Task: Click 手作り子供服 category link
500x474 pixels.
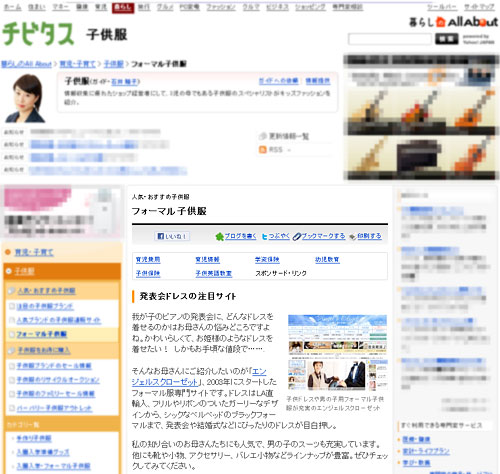Action: 34,438
